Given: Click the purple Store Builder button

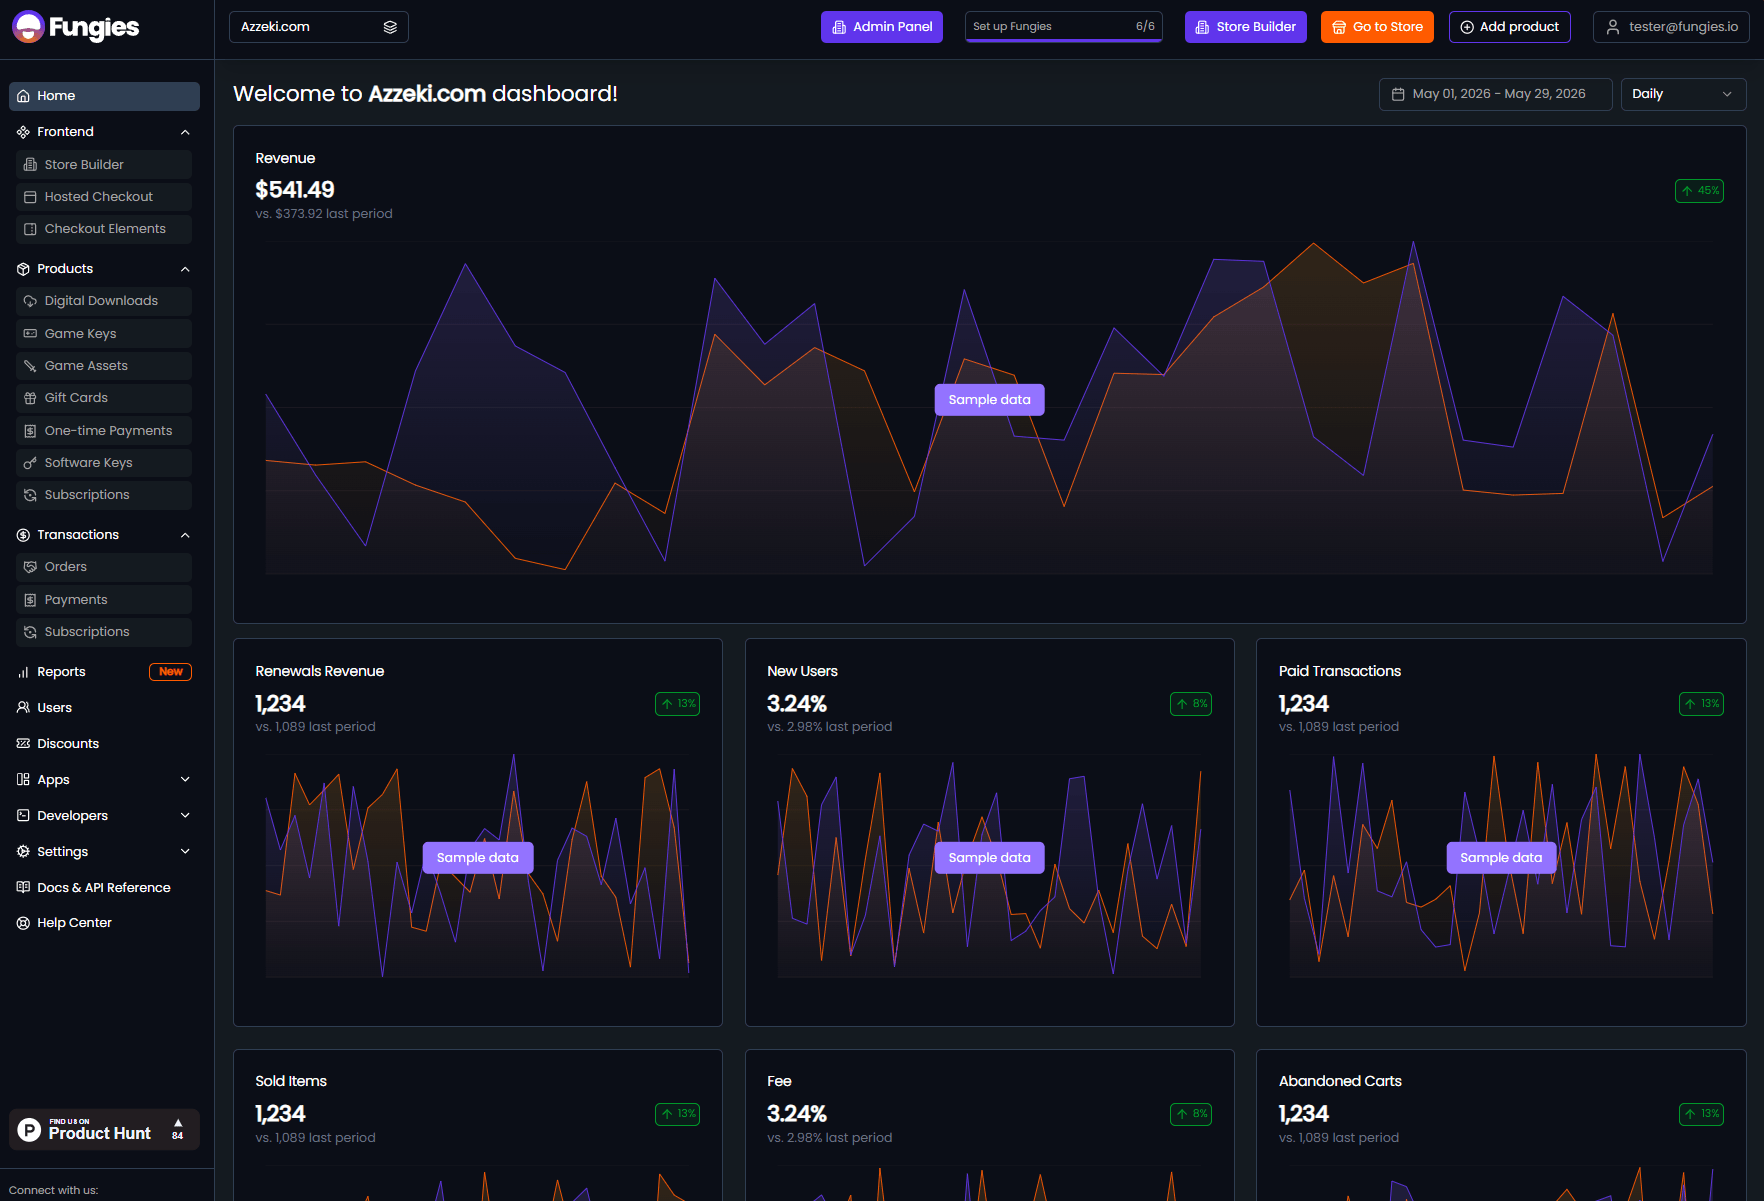Looking at the screenshot, I should [x=1246, y=27].
